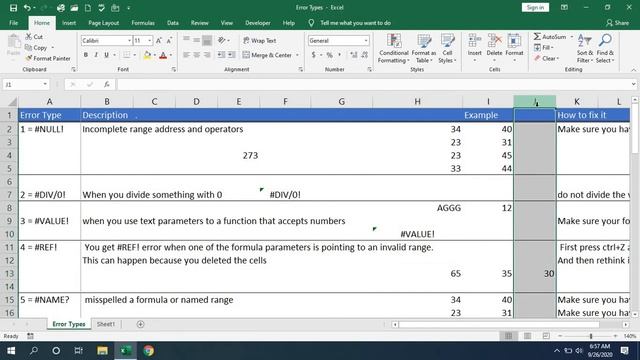Image resolution: width=640 pixels, height=360 pixels.
Task: Increase font size with larger A icon
Action: (159, 40)
